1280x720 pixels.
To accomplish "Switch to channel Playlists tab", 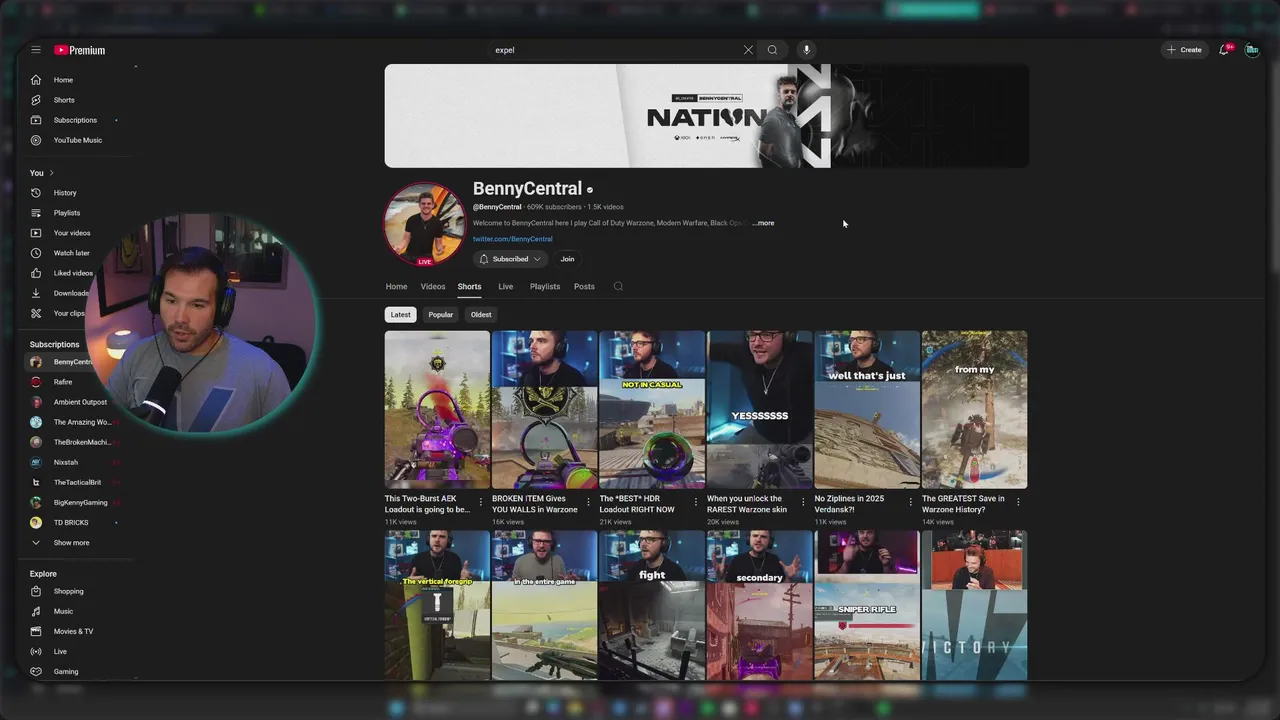I will [x=545, y=287].
